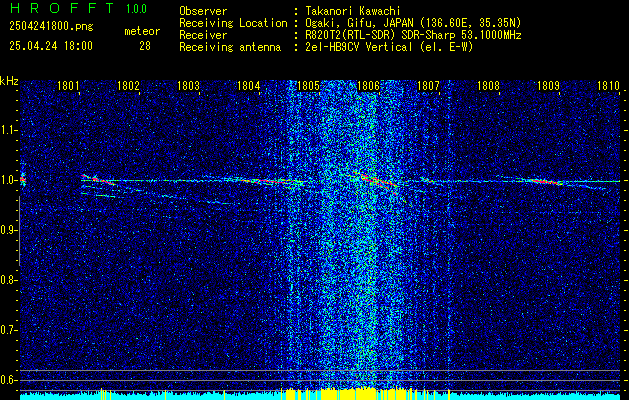The image size is (629, 400).
Task: Click the 0.7 kHz axis label
Action: click(x=9, y=330)
